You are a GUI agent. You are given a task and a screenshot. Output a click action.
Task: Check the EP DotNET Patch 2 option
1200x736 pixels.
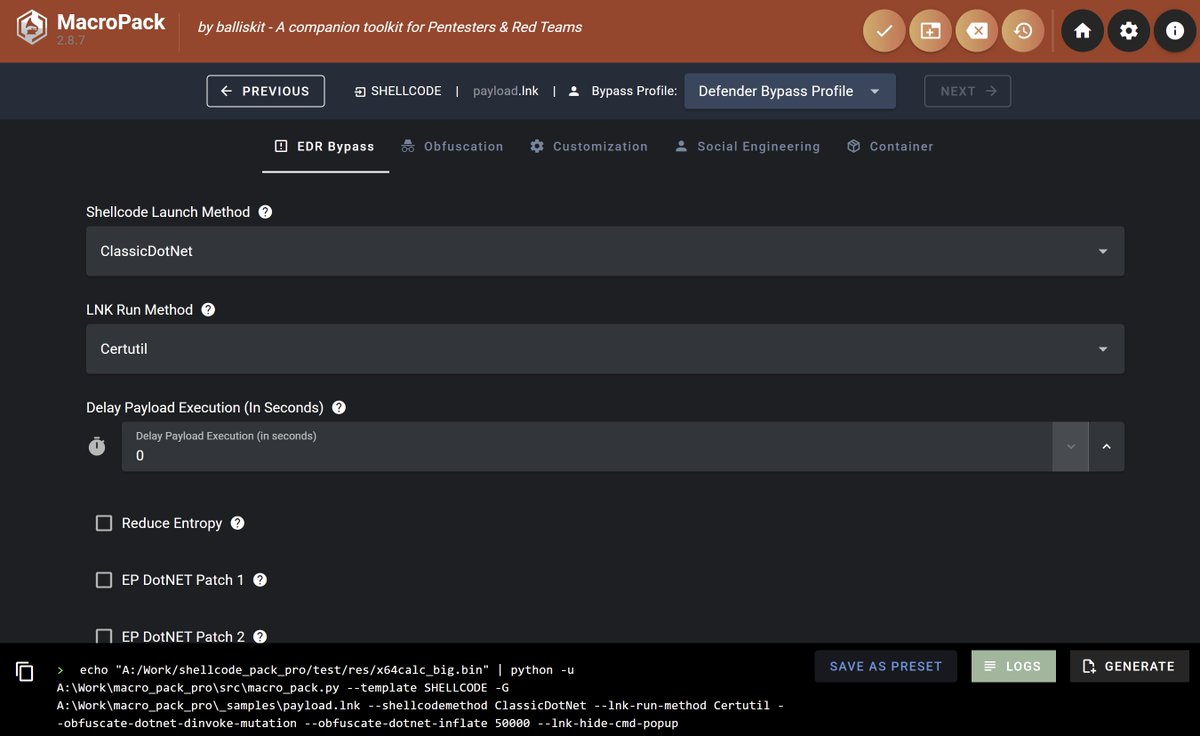coord(104,637)
